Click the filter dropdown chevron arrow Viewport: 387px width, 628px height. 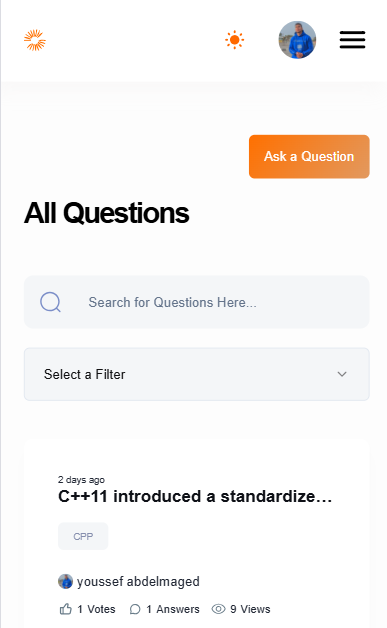(x=342, y=374)
